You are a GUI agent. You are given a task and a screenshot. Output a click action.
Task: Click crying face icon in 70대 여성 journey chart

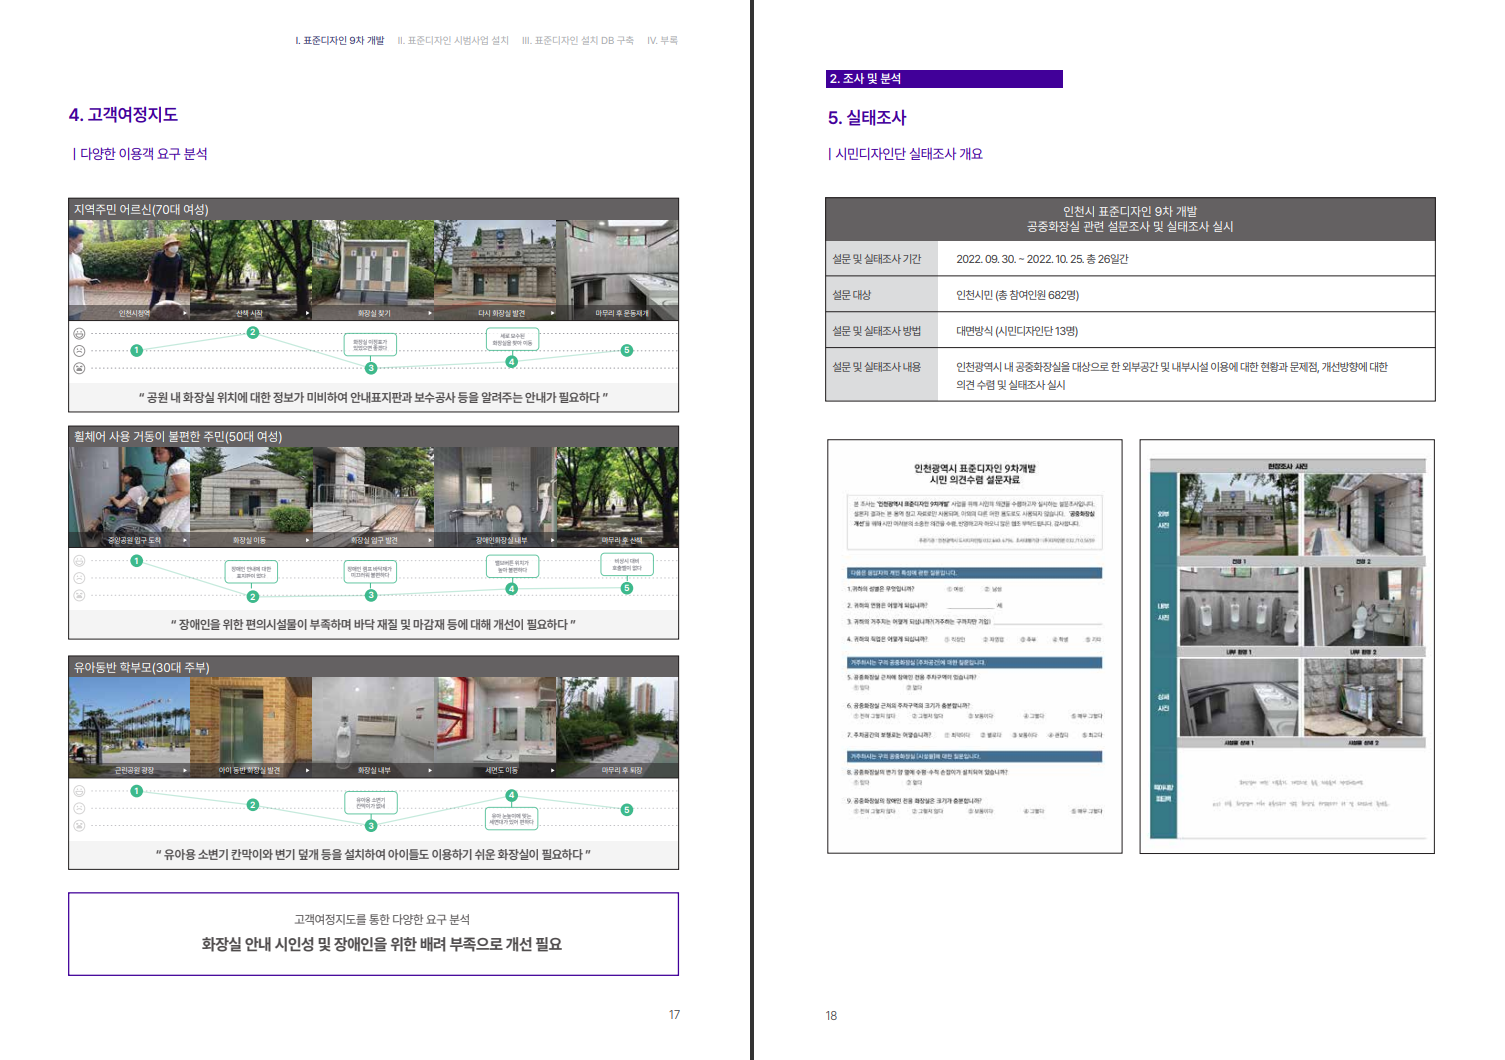click(79, 368)
